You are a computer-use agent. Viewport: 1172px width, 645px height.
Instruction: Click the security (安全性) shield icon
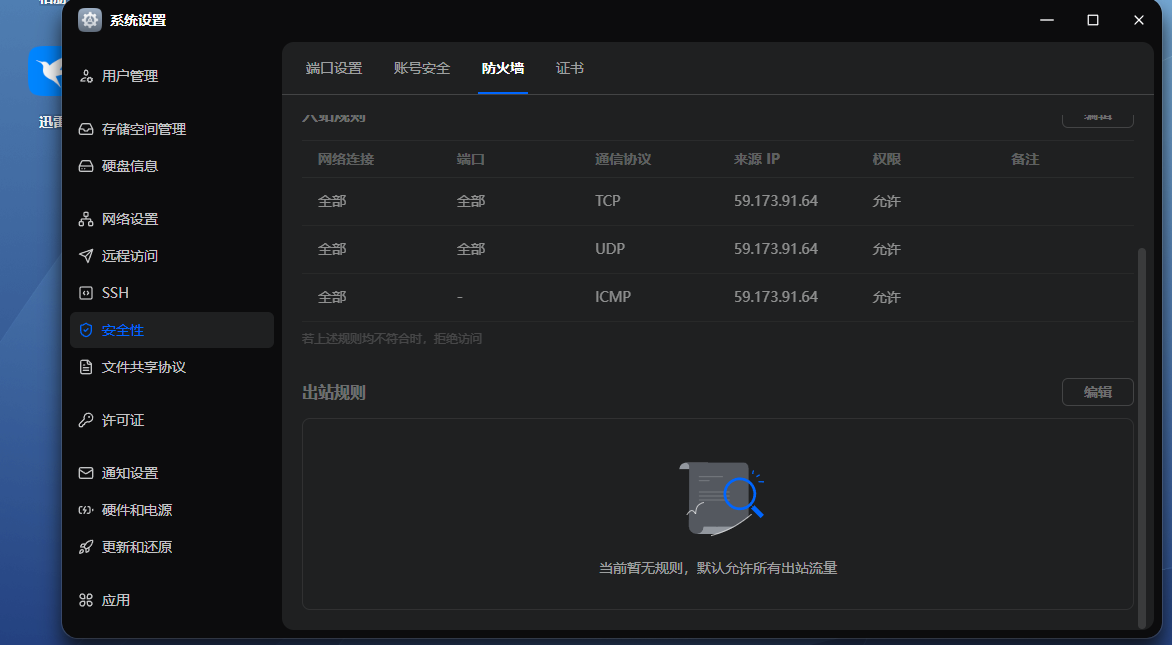86,330
